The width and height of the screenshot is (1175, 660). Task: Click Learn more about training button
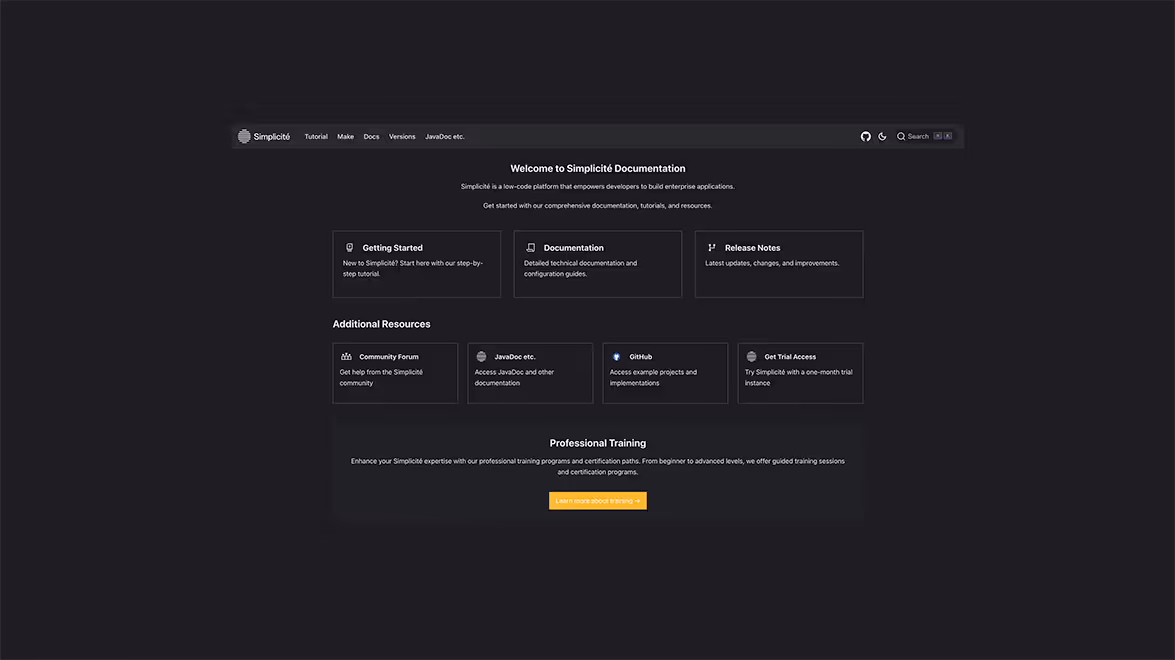tap(598, 500)
